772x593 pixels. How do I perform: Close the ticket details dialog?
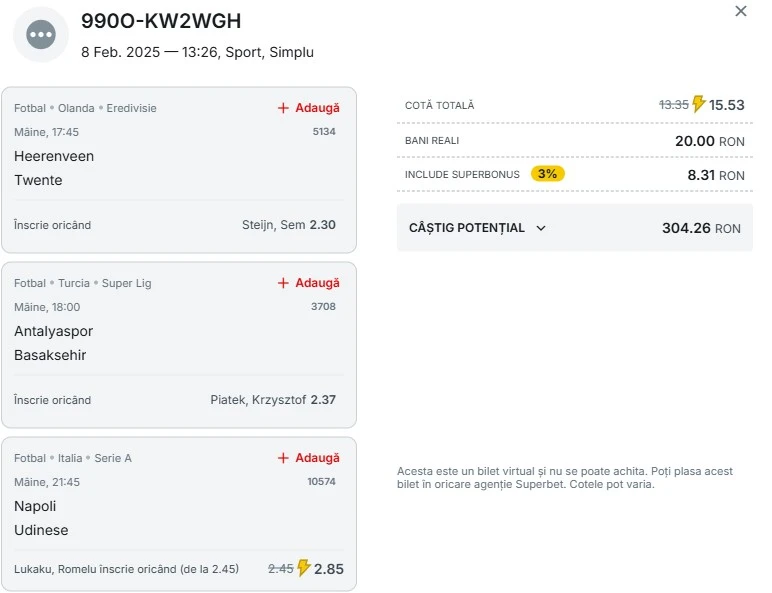(x=740, y=11)
